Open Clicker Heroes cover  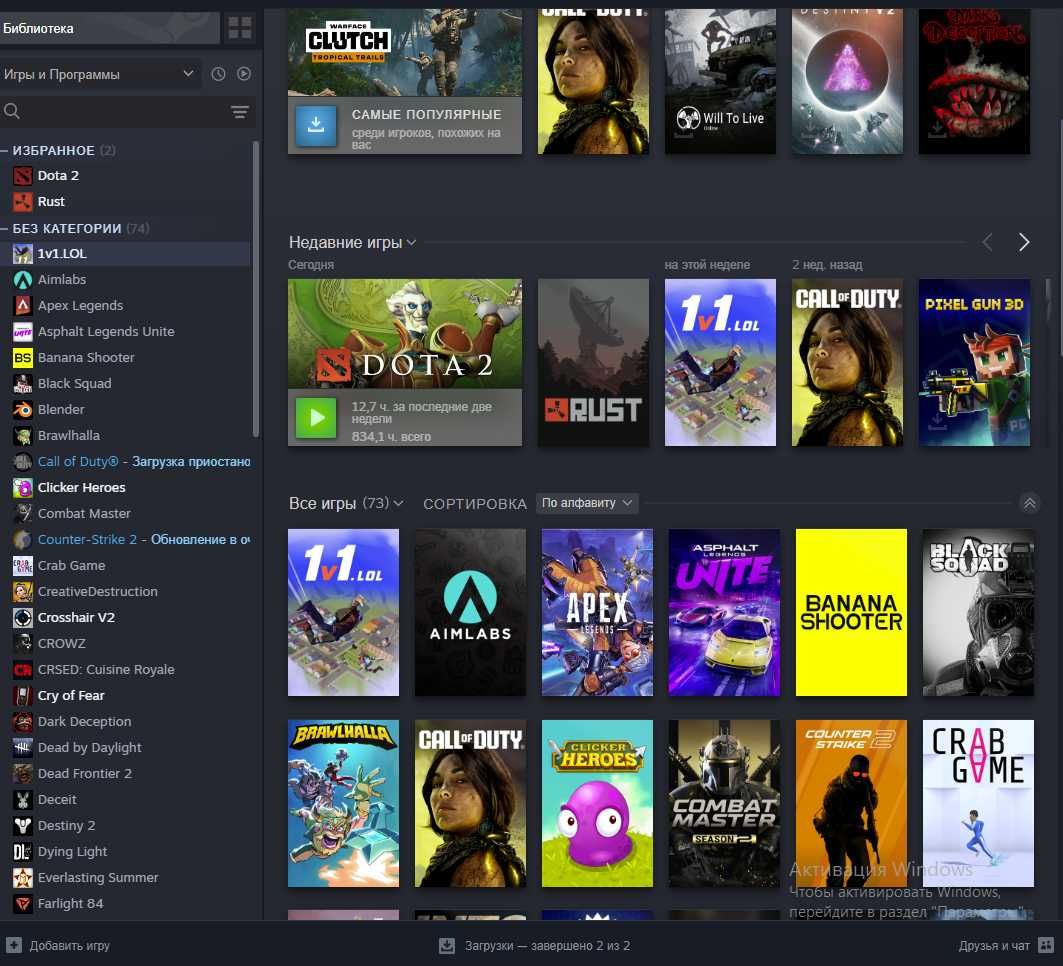pos(597,803)
